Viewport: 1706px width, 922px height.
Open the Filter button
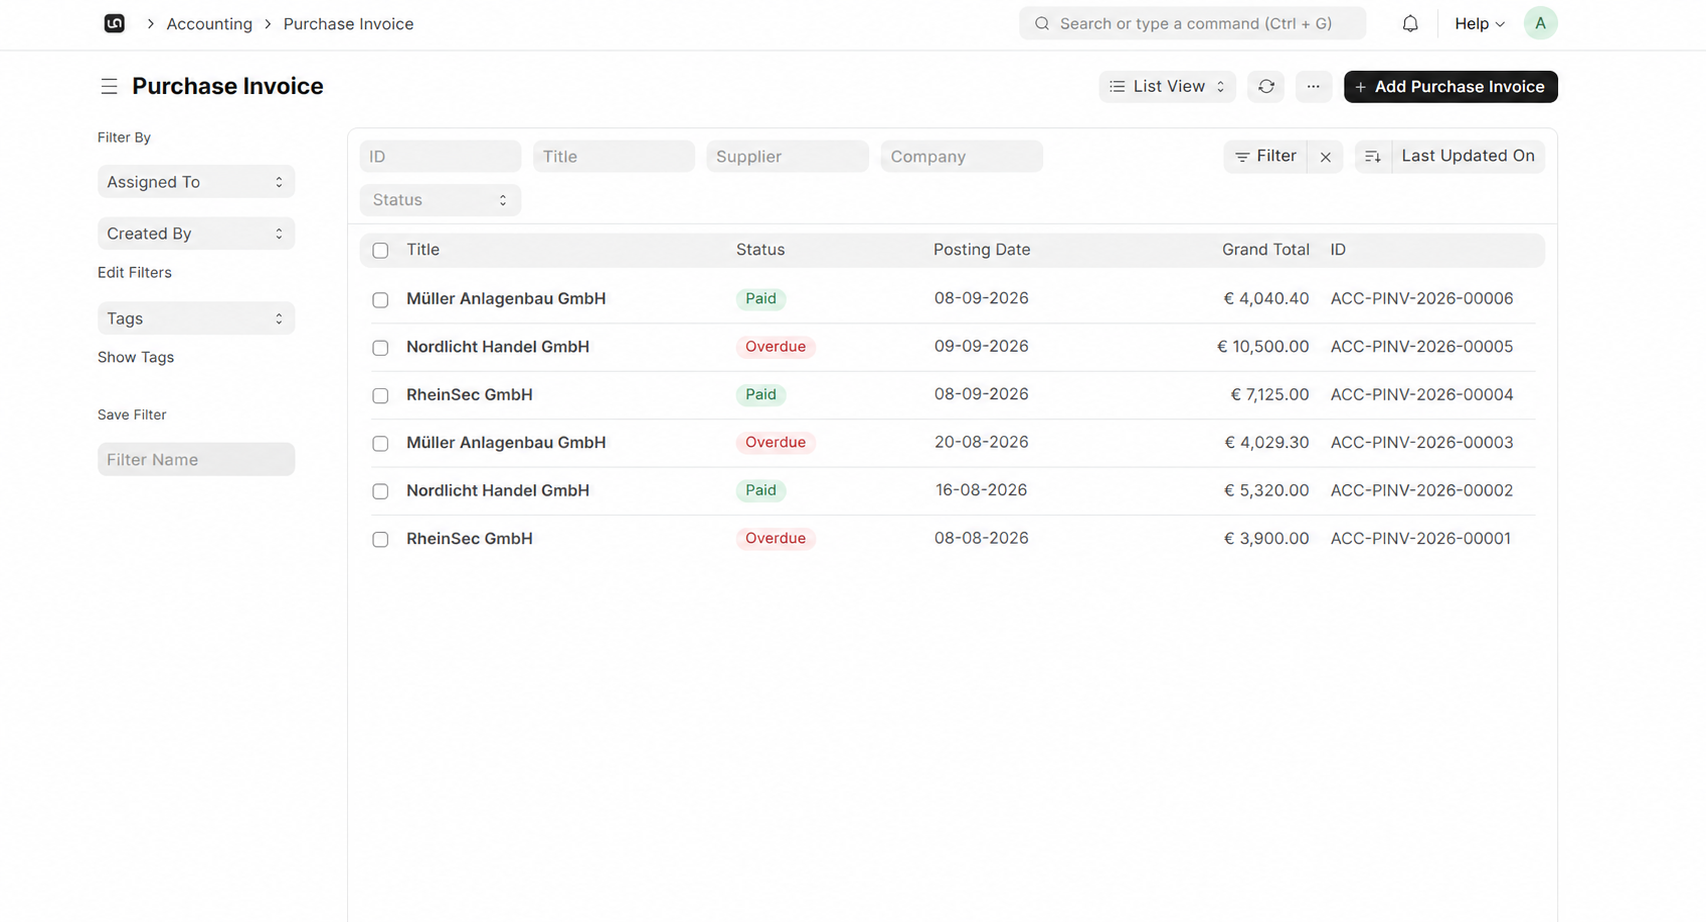(x=1265, y=156)
